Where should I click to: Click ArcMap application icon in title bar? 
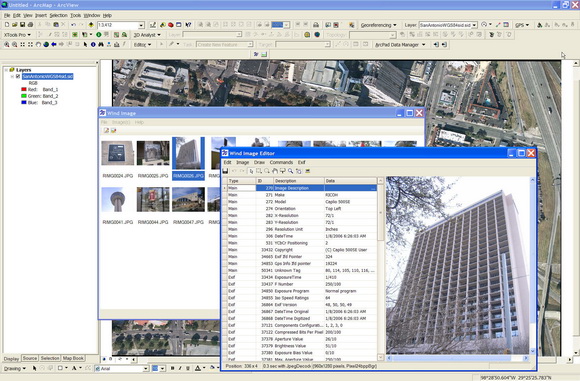click(x=4, y=5)
